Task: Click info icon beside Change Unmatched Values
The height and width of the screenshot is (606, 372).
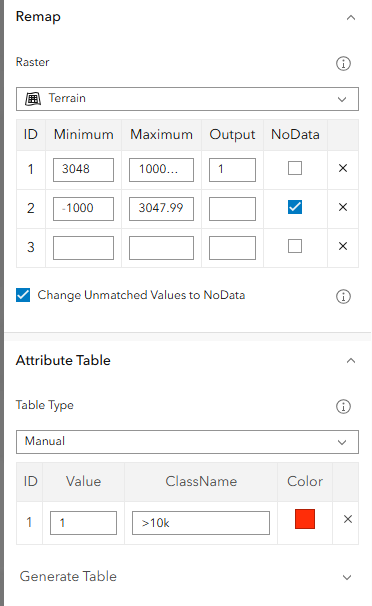Action: [343, 296]
